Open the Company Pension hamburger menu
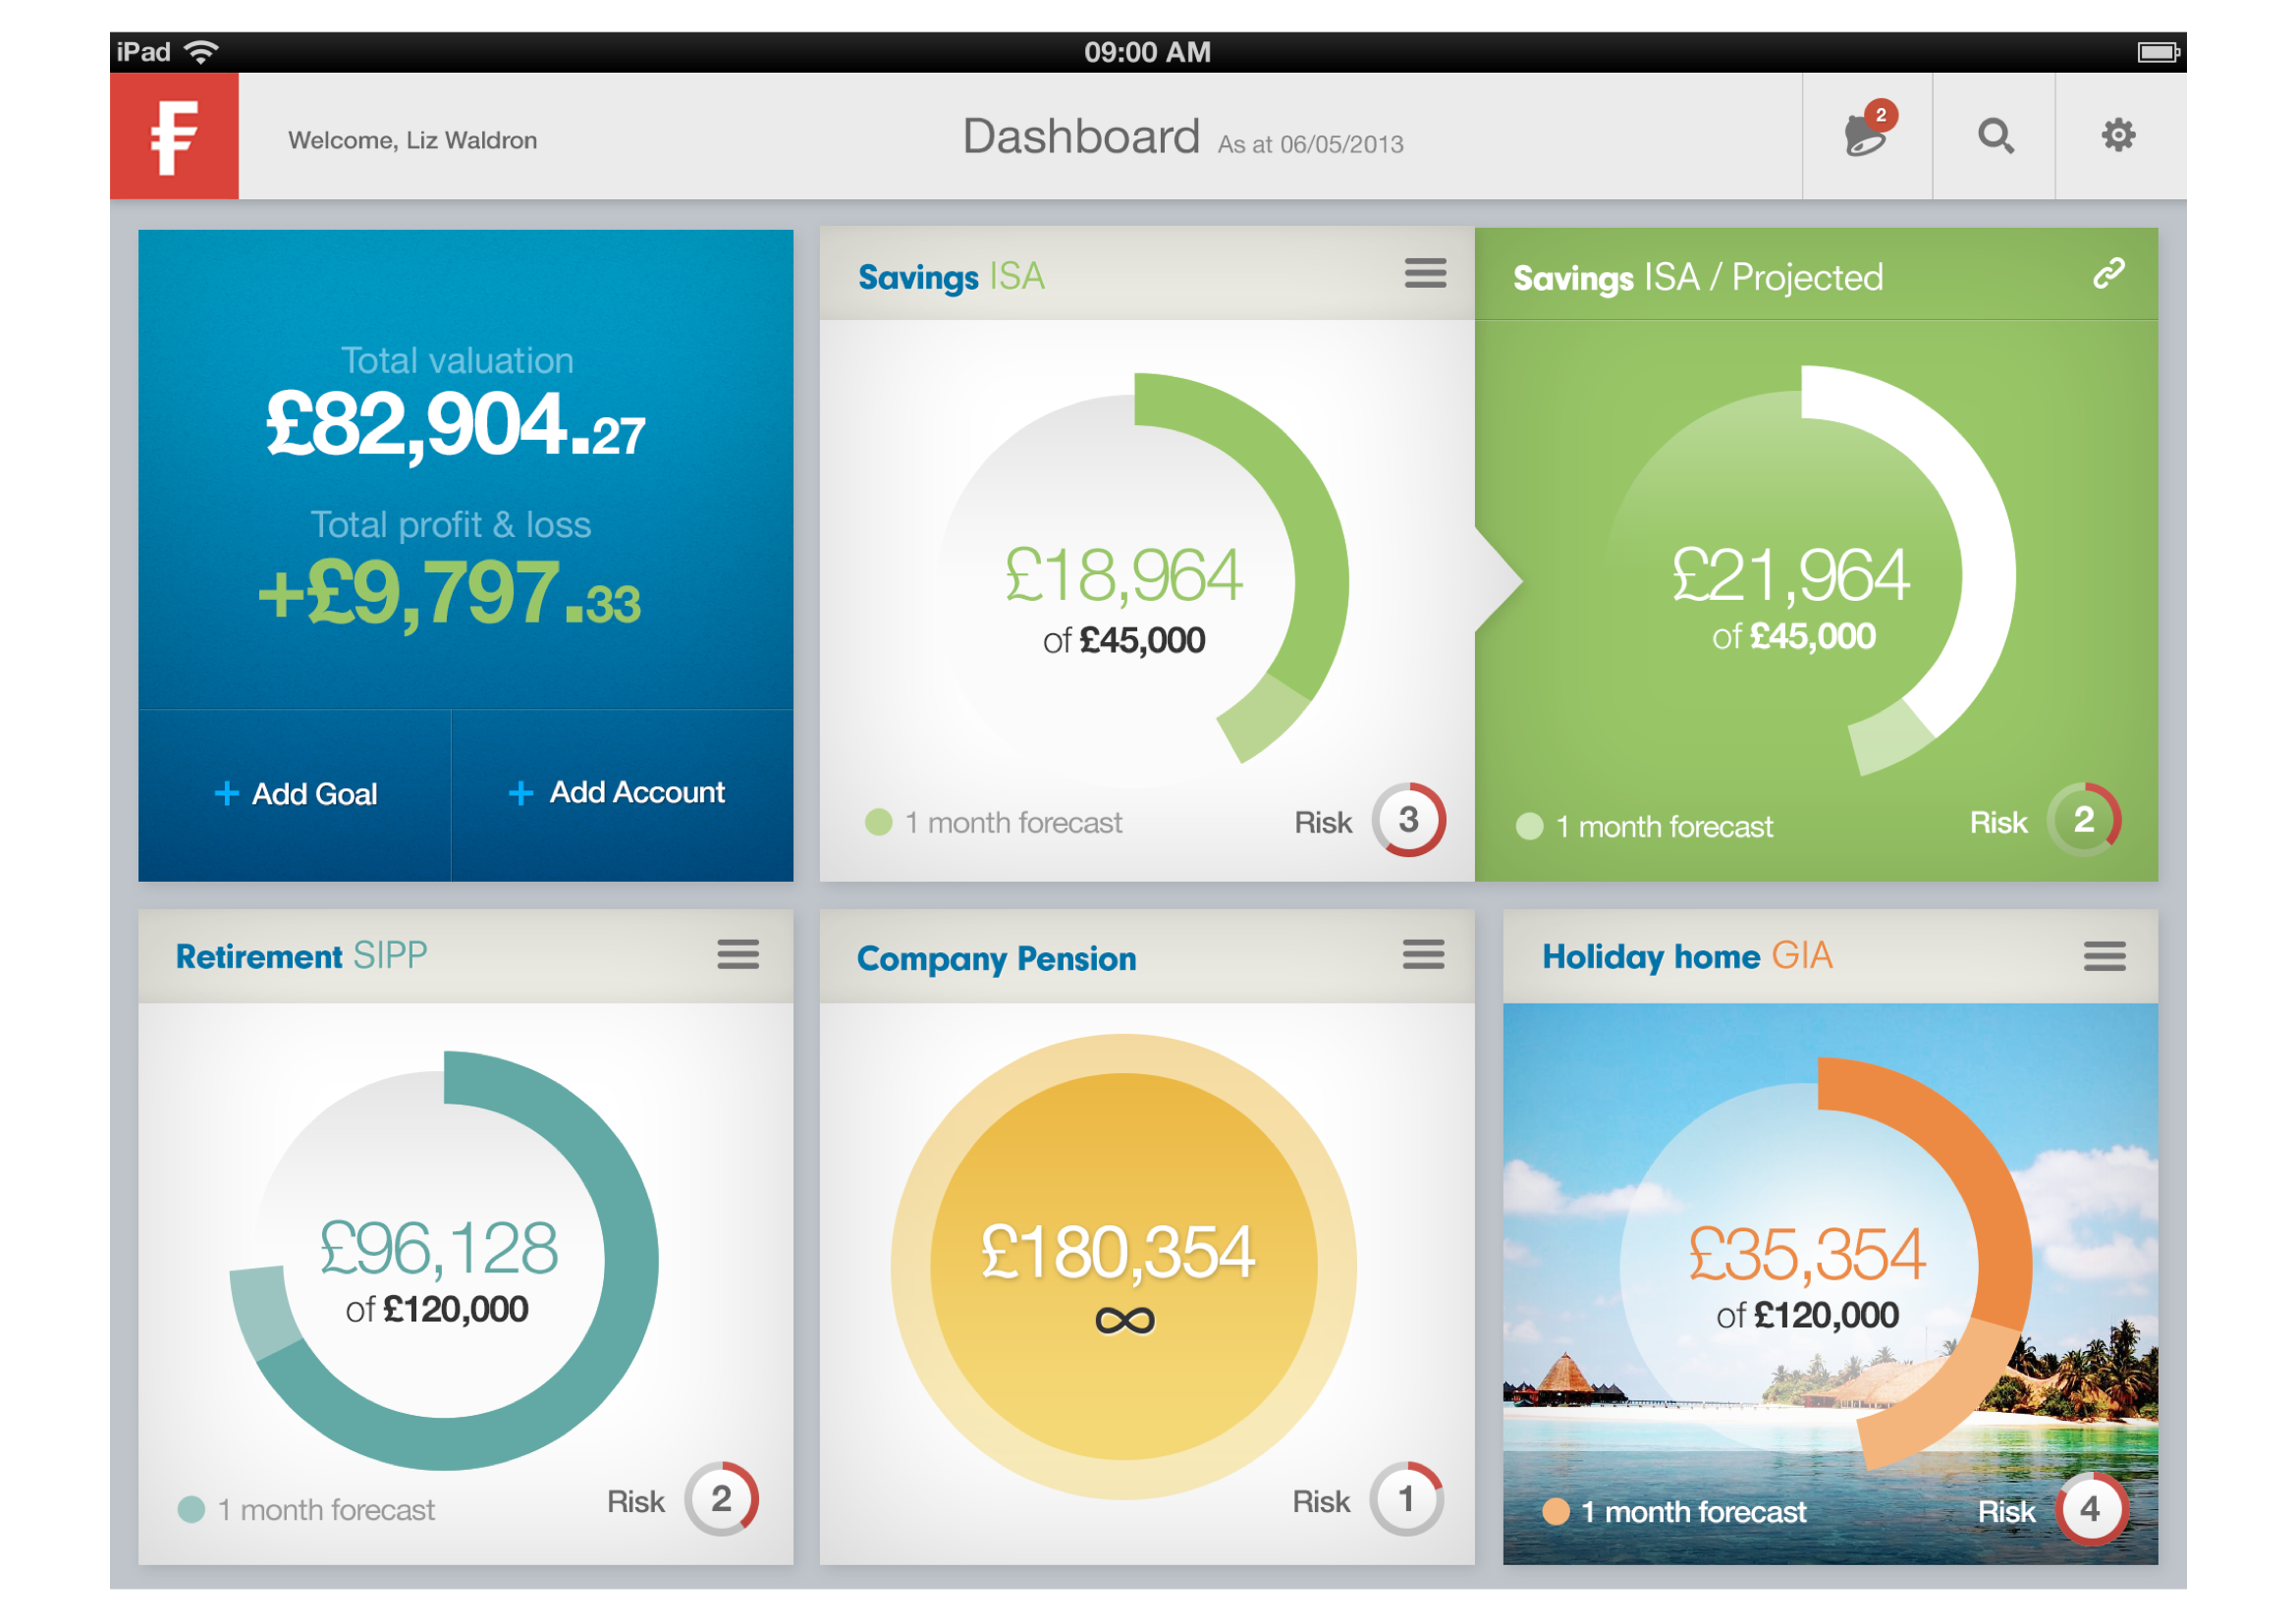2296x1622 pixels. tap(1423, 954)
